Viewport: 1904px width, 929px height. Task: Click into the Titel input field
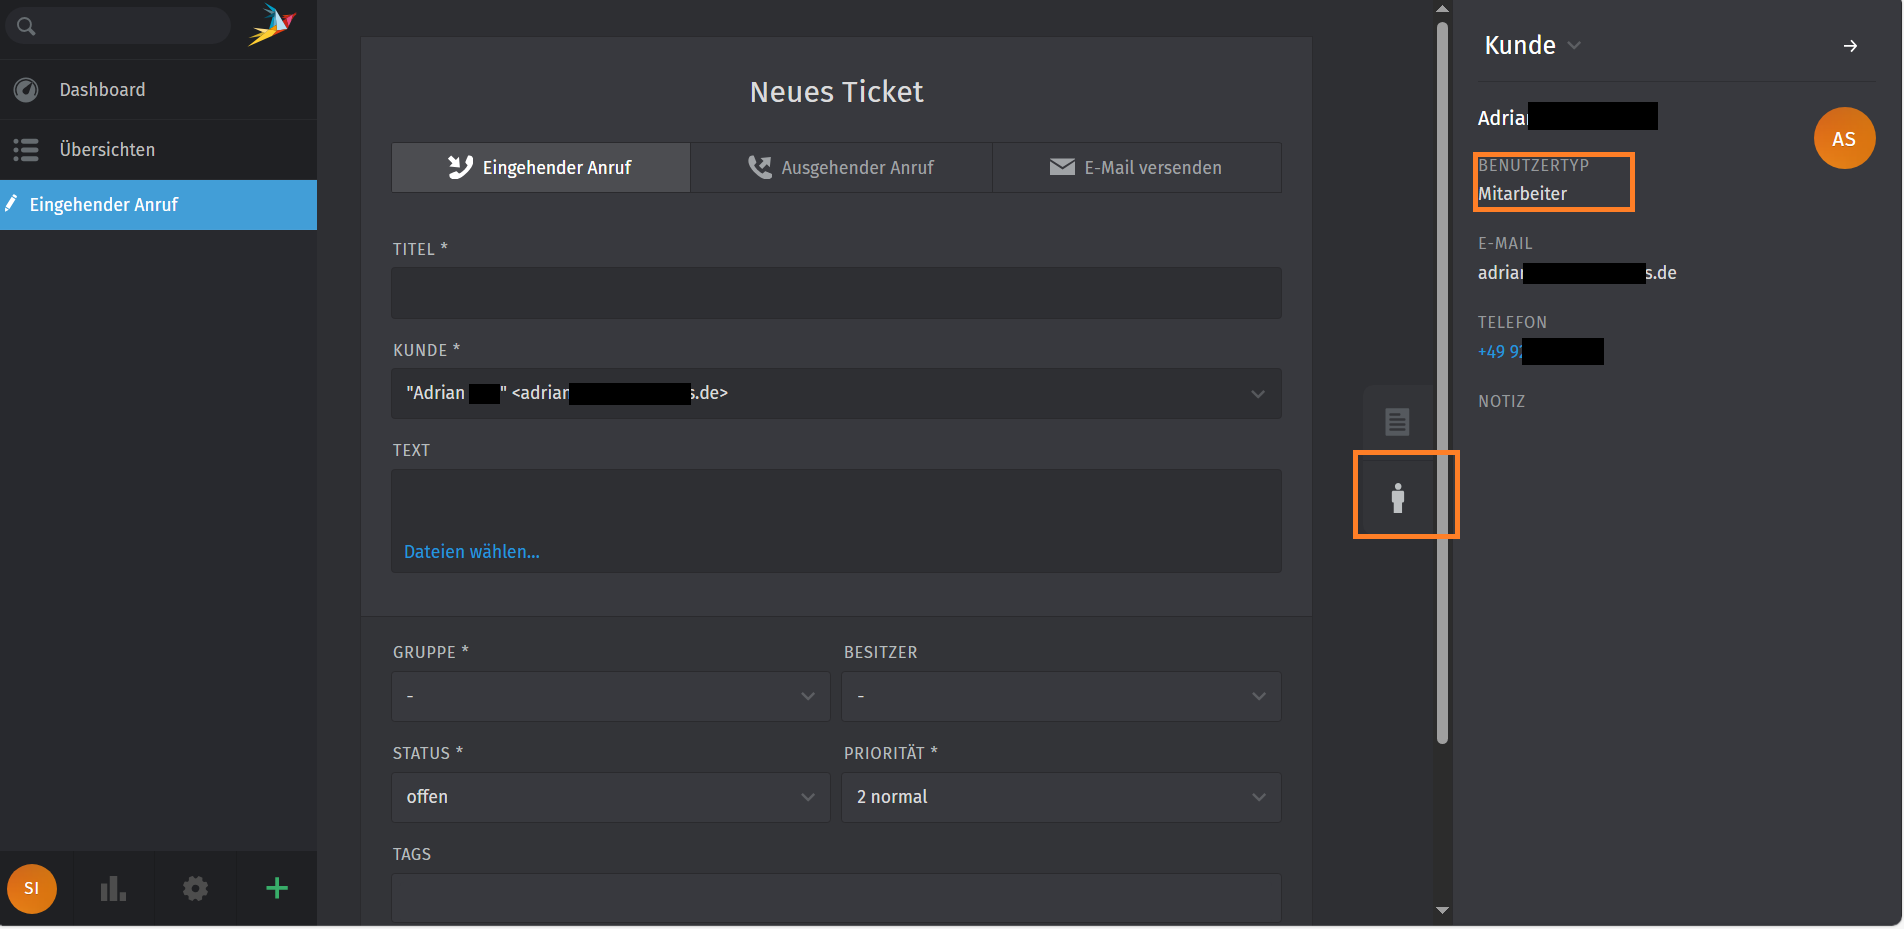coord(836,293)
